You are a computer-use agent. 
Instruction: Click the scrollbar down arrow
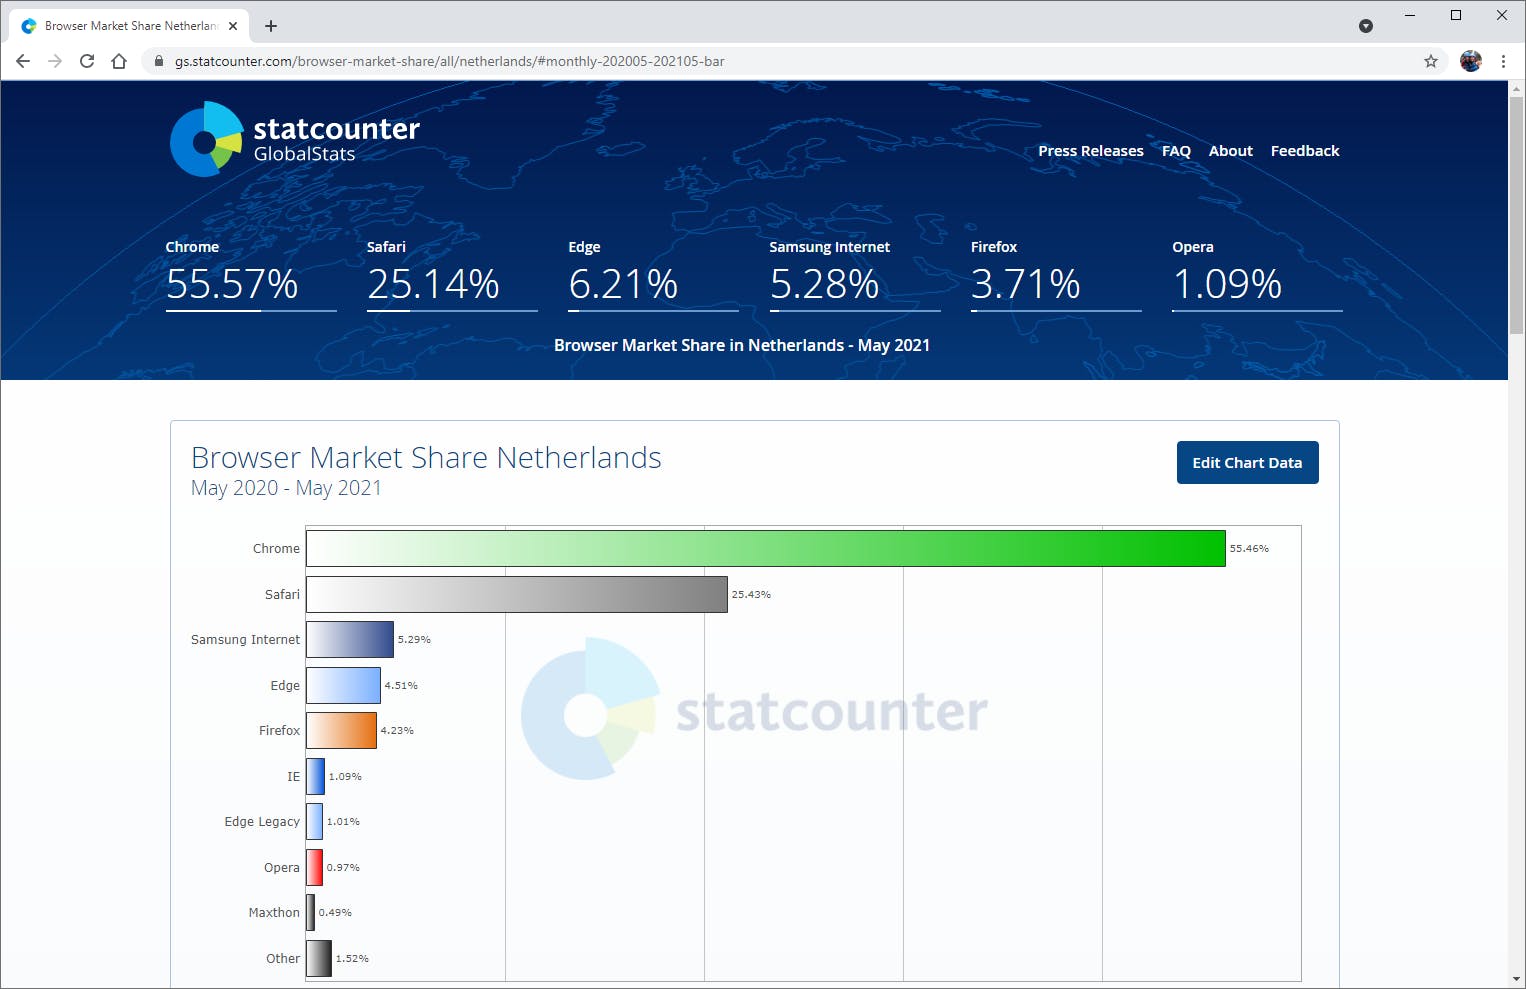(x=1517, y=980)
